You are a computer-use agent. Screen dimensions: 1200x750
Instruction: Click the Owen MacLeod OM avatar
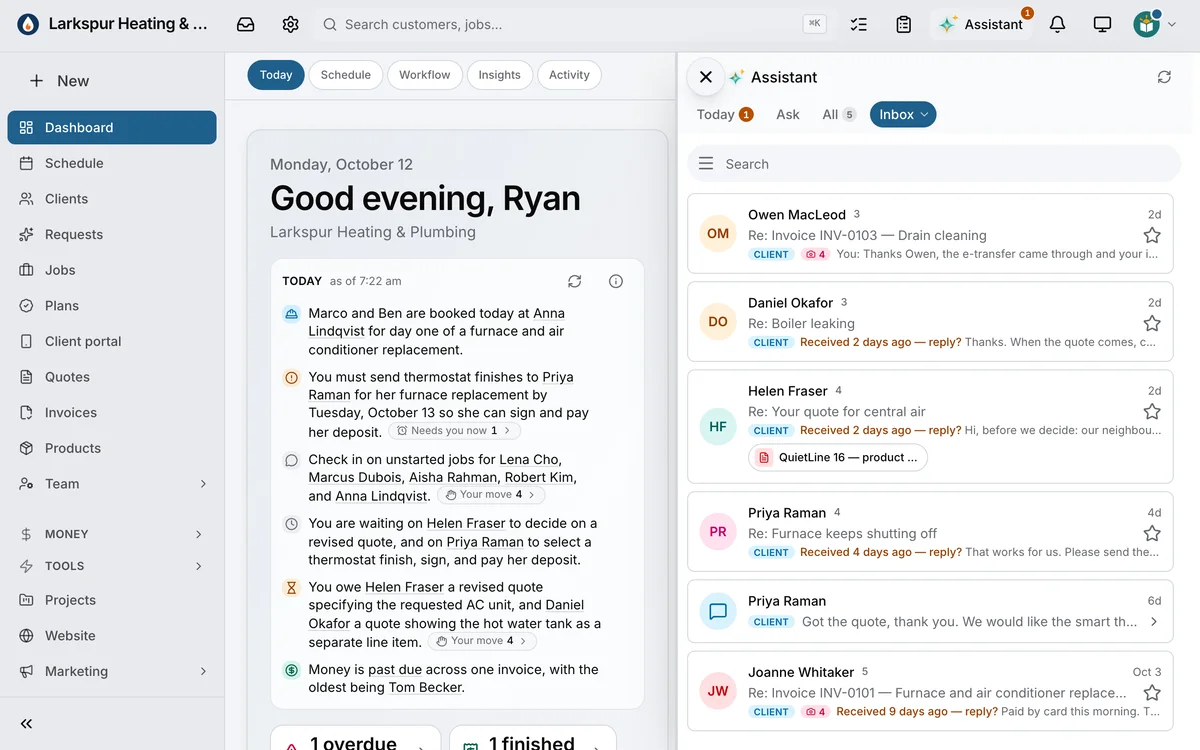point(718,234)
